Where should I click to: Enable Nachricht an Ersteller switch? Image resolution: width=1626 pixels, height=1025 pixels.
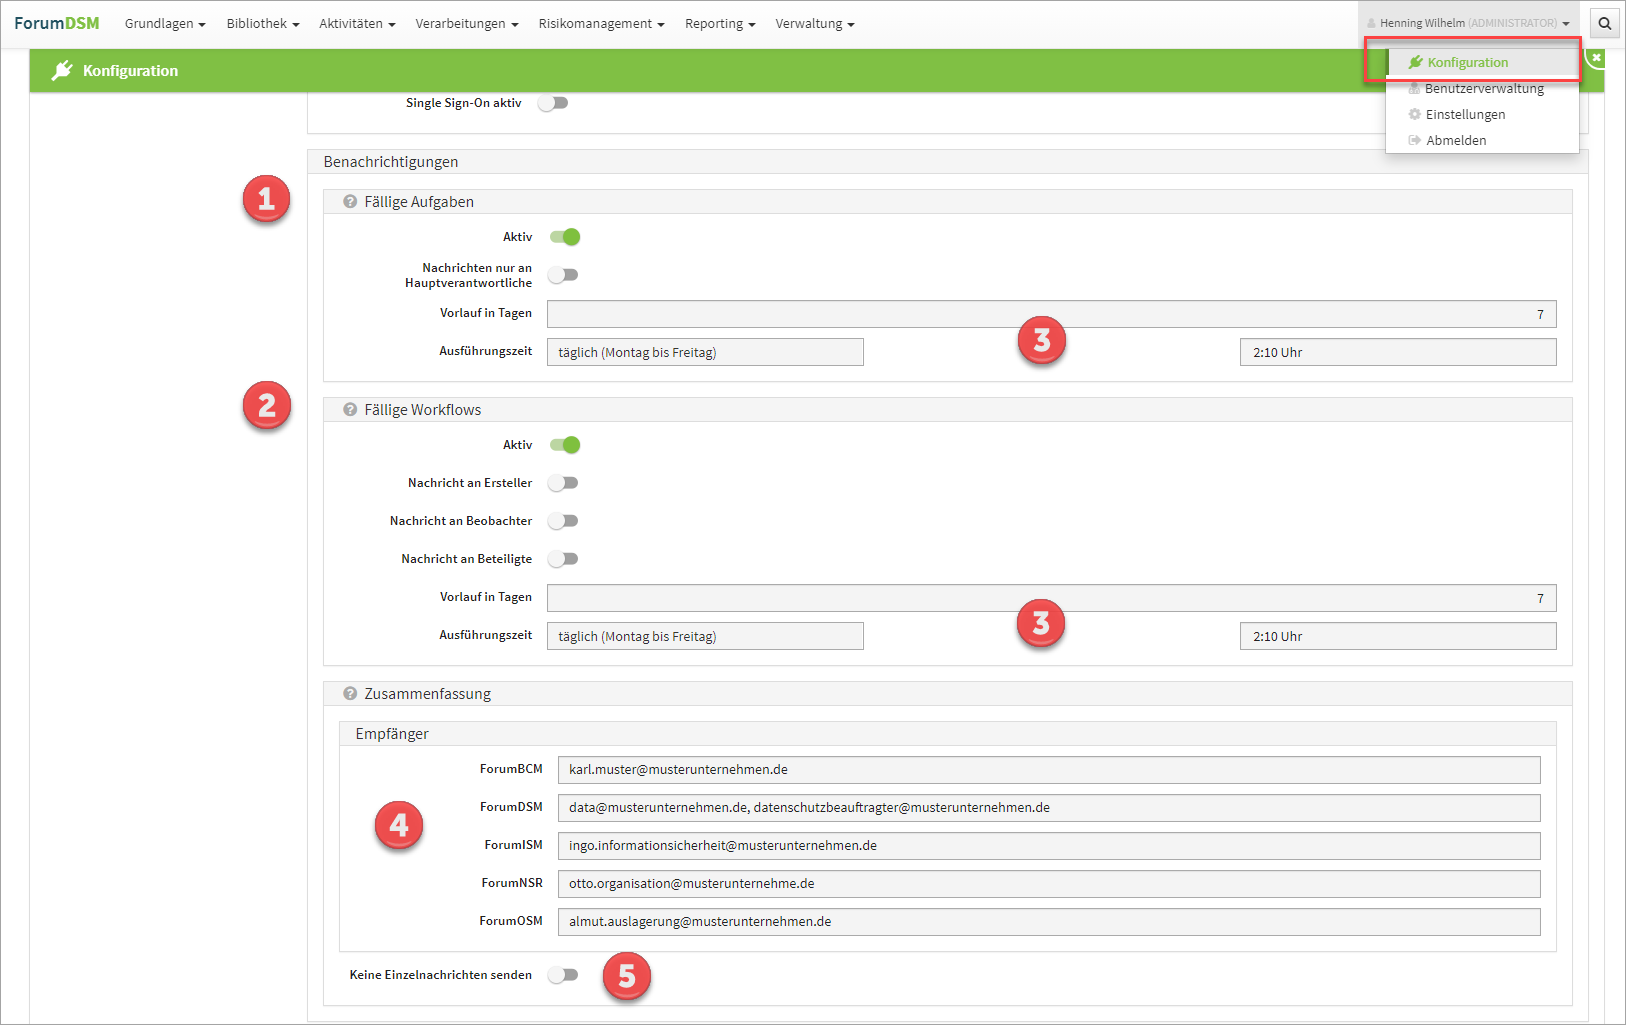click(563, 483)
